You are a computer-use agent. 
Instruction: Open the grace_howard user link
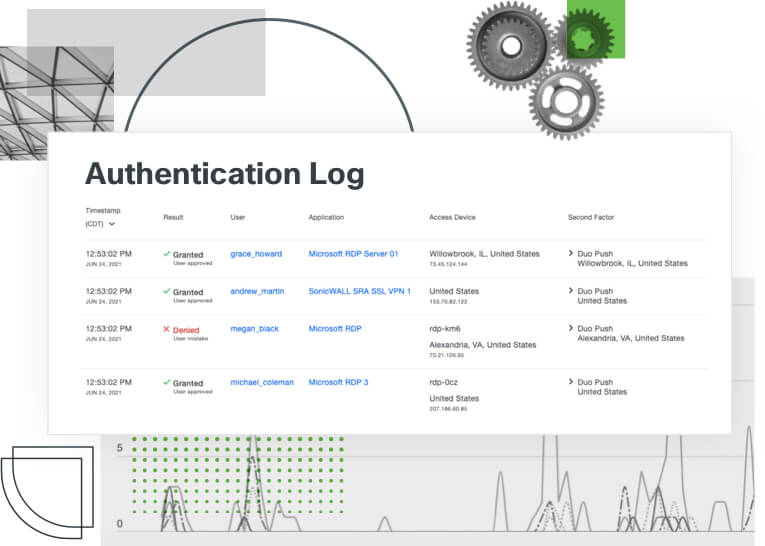tap(256, 254)
